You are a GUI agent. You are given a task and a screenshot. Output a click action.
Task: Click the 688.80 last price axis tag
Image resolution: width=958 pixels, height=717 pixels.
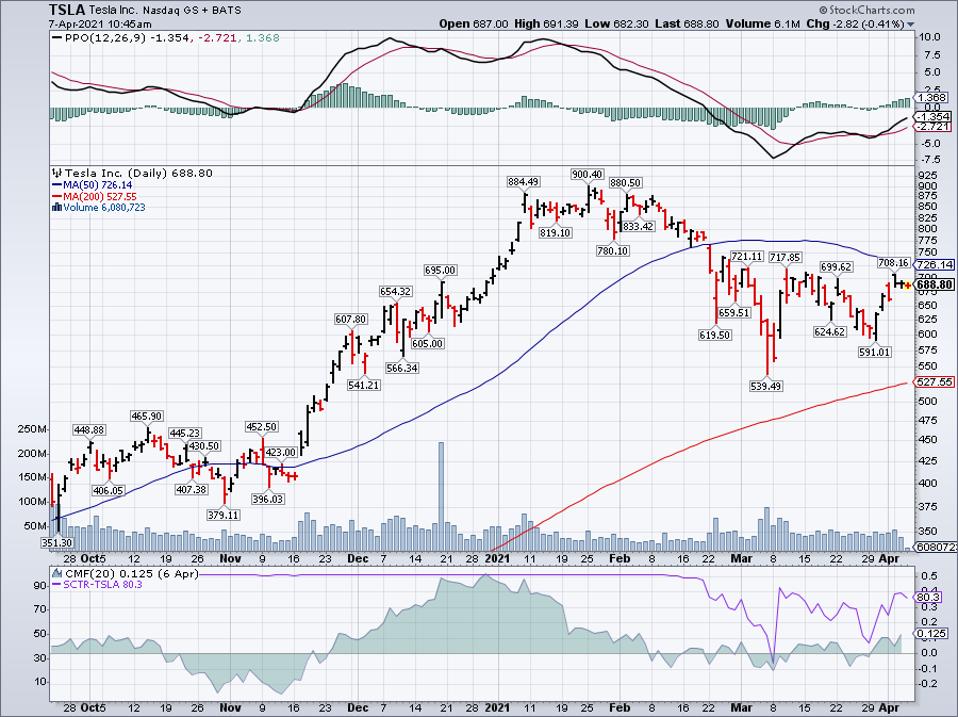(934, 285)
